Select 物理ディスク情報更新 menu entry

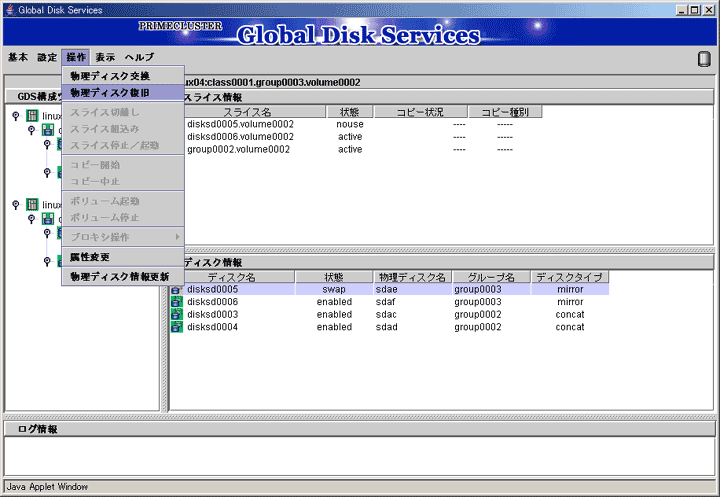(123, 277)
